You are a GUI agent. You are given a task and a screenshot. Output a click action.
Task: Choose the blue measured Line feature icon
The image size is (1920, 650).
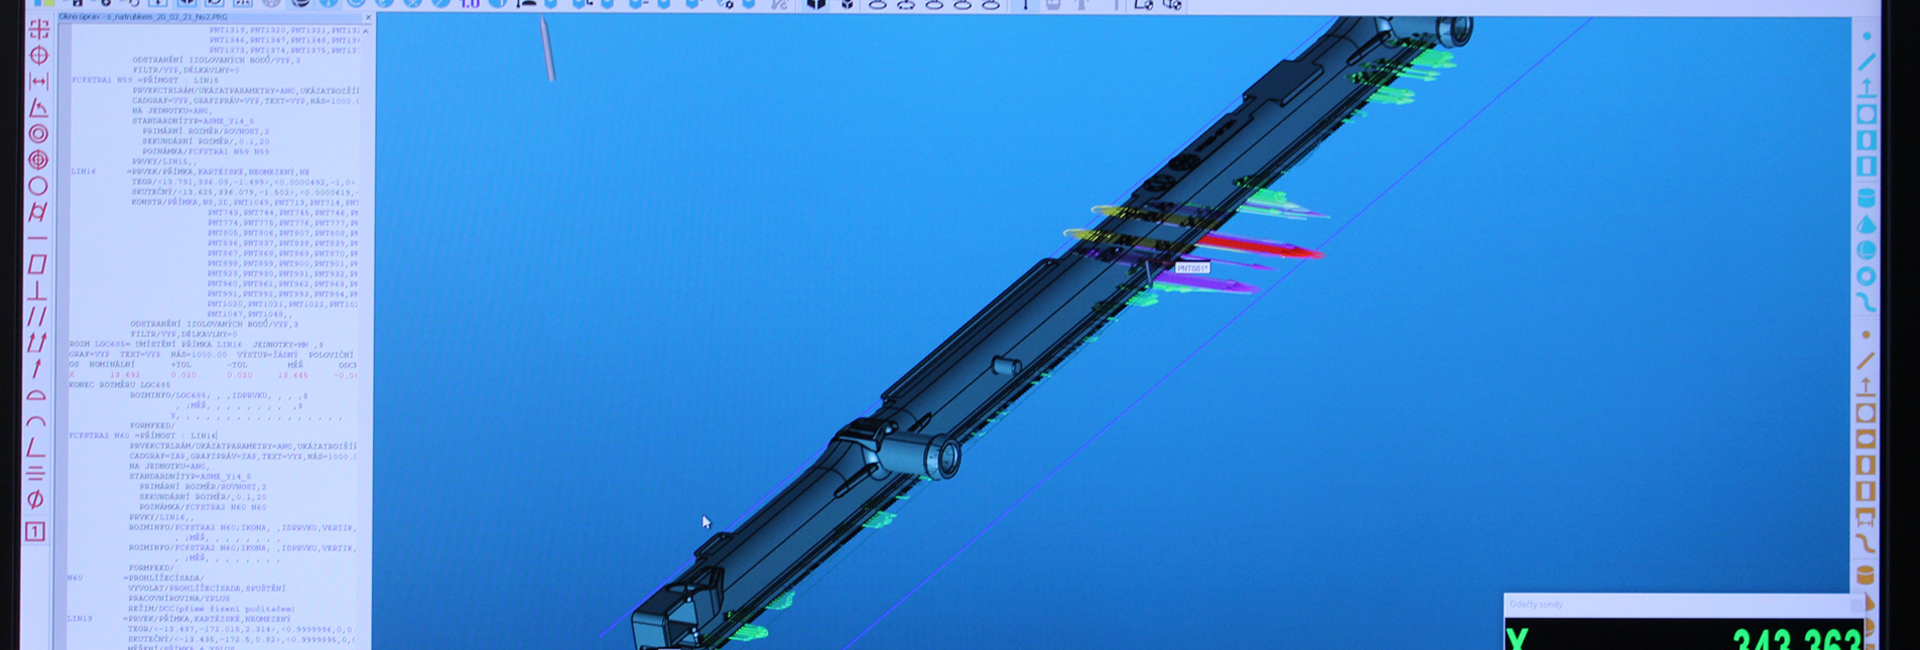point(1866,62)
